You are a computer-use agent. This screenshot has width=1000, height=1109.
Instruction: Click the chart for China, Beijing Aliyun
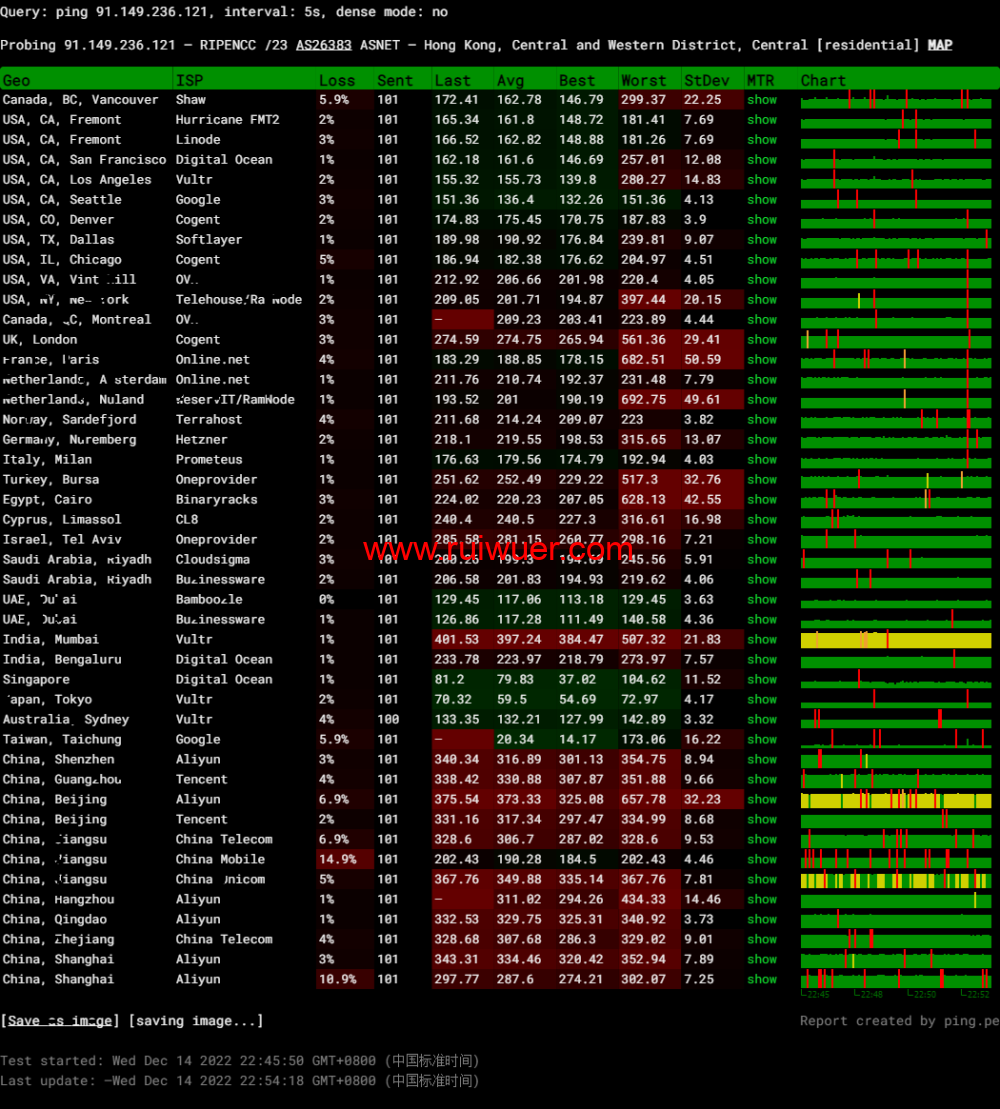coord(896,800)
